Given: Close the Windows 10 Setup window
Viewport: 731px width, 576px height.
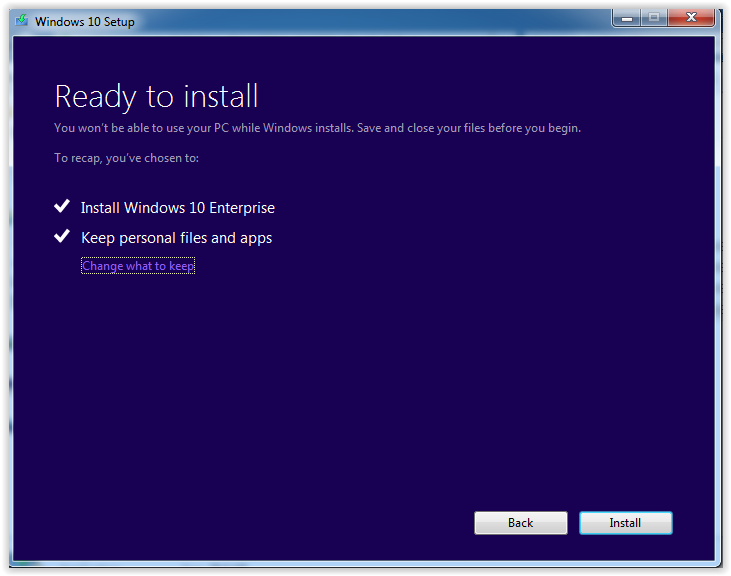Looking at the screenshot, I should (x=691, y=17).
